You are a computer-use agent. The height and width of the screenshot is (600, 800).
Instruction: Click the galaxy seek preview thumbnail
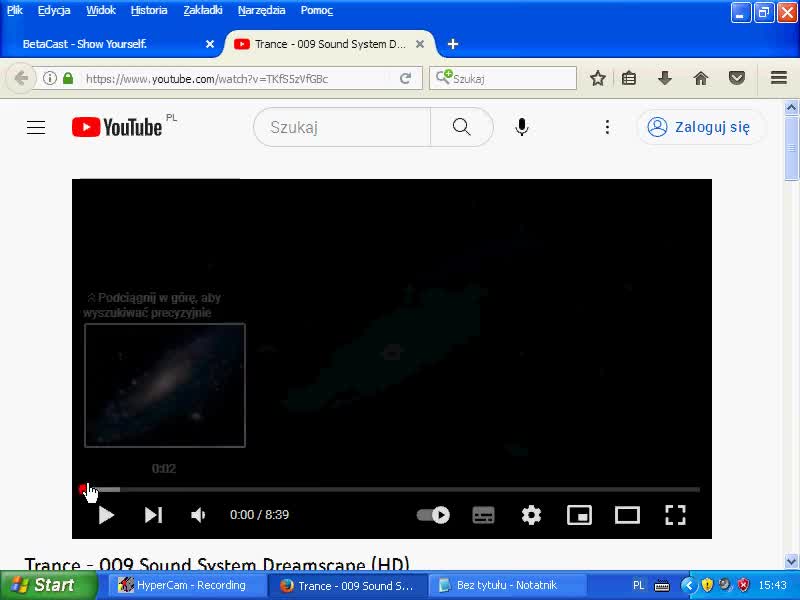(165, 385)
